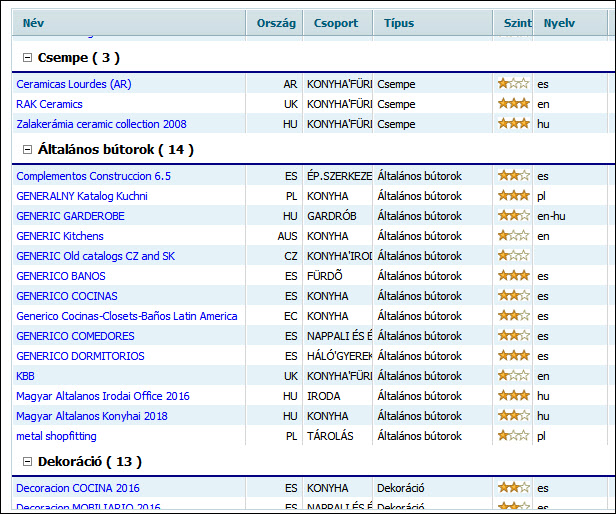Select the AR country cell
This screenshot has height=514, width=616.
point(274,84)
